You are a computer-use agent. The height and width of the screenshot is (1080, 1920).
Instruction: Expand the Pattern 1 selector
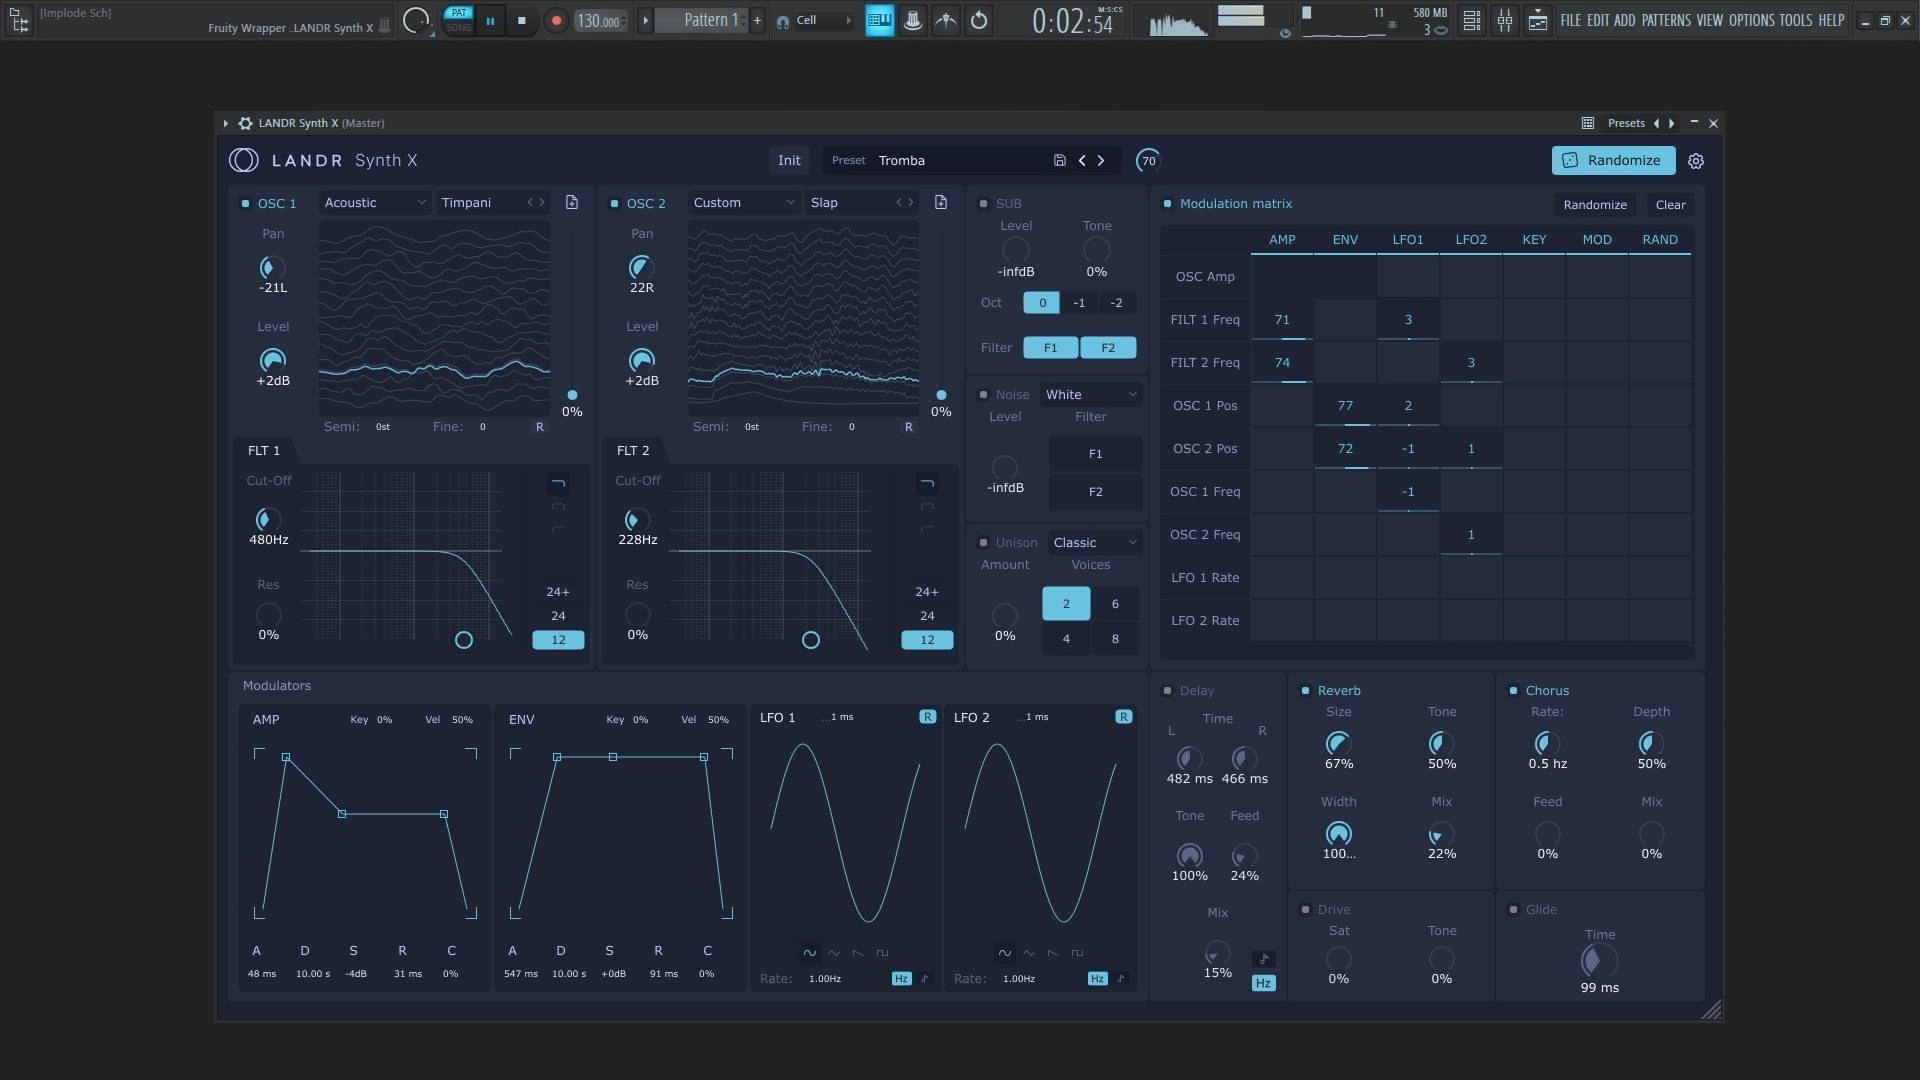[x=645, y=20]
